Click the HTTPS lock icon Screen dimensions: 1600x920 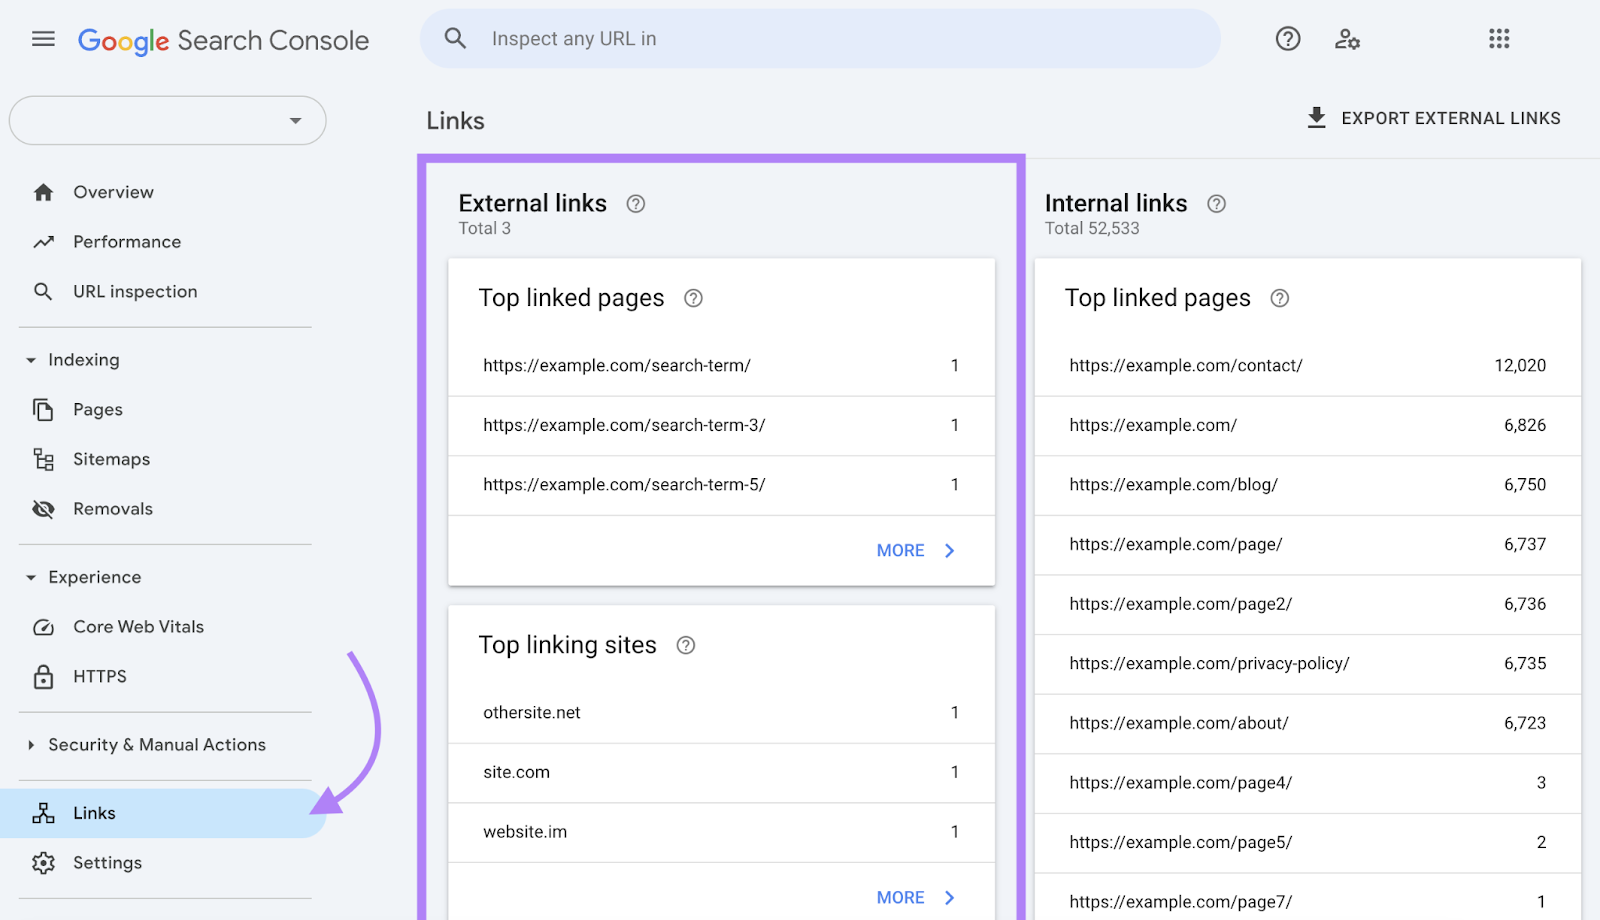44,676
